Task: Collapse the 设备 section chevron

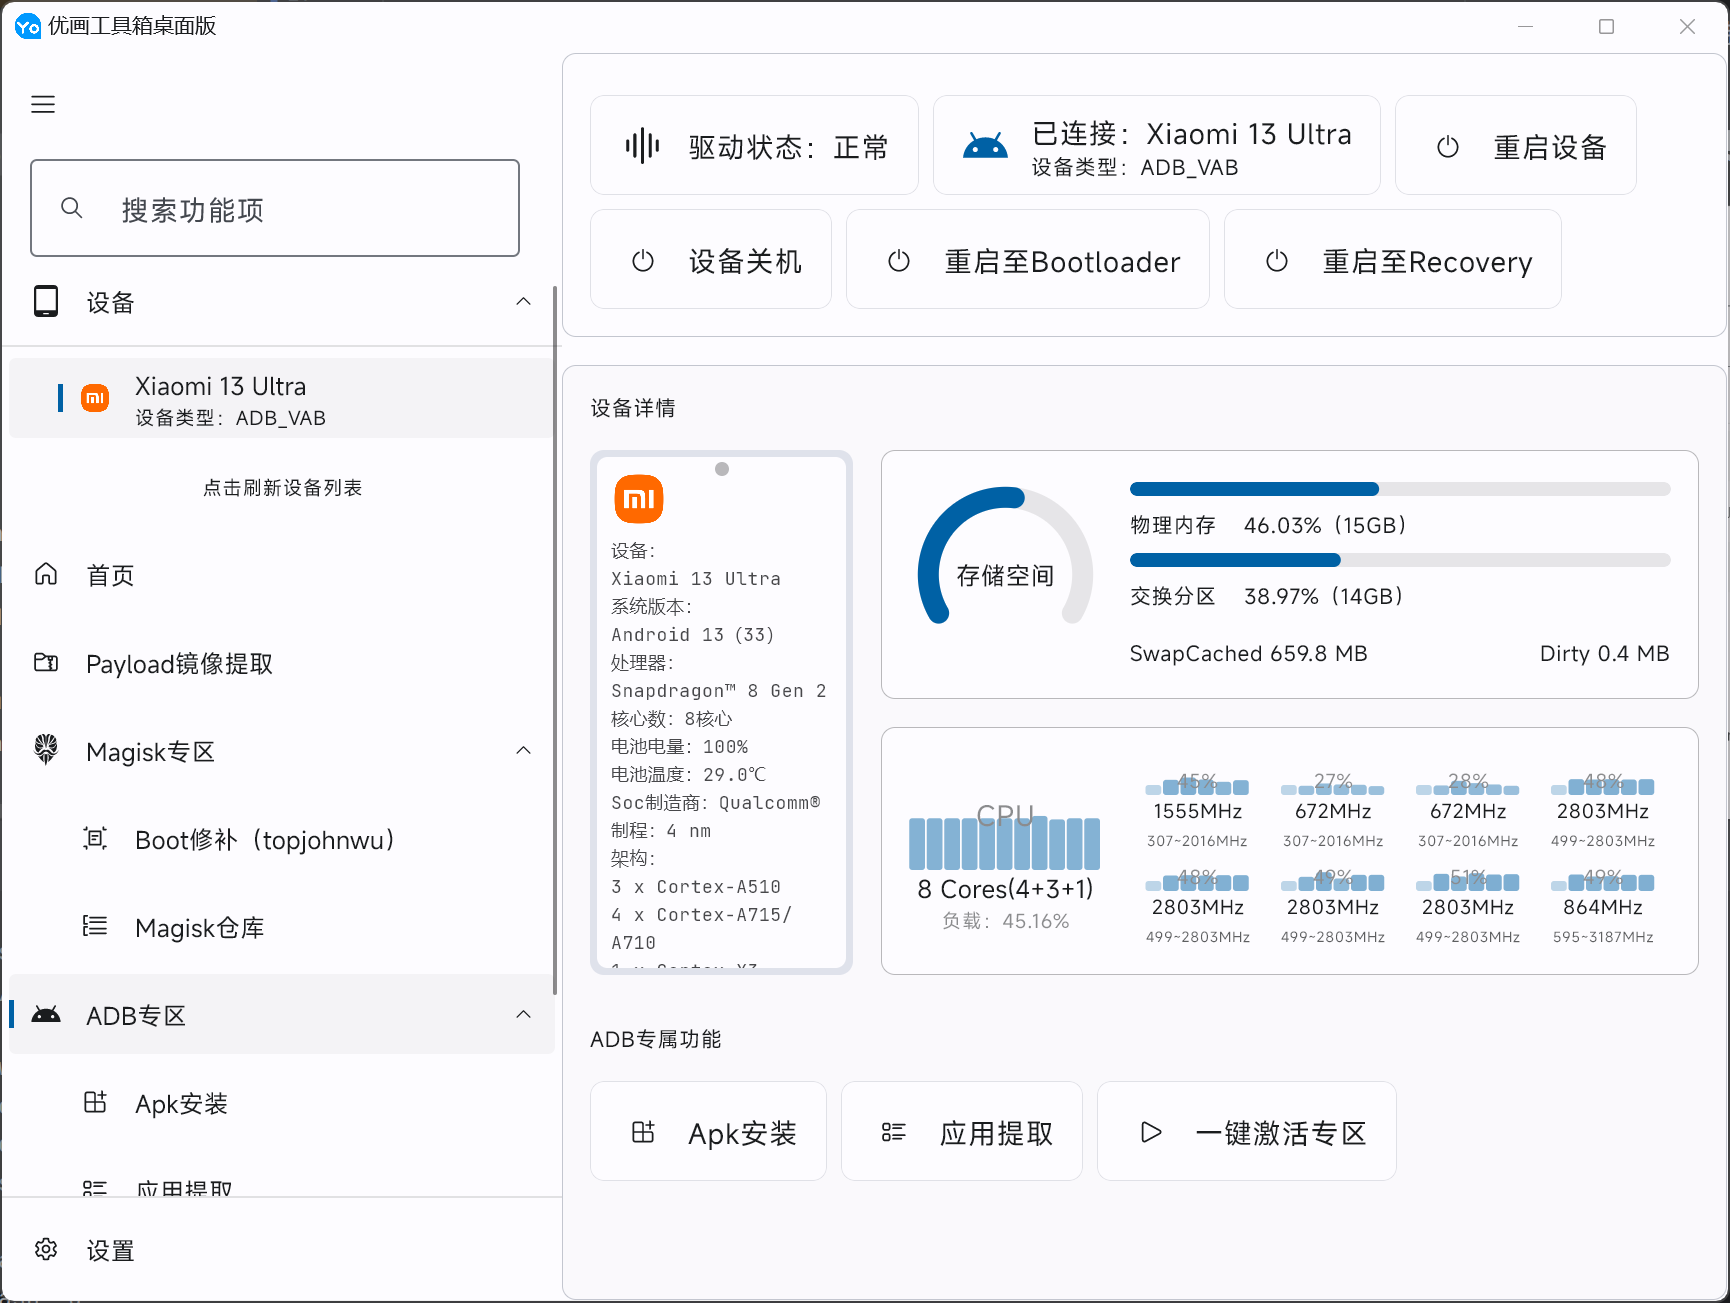Action: [x=523, y=302]
